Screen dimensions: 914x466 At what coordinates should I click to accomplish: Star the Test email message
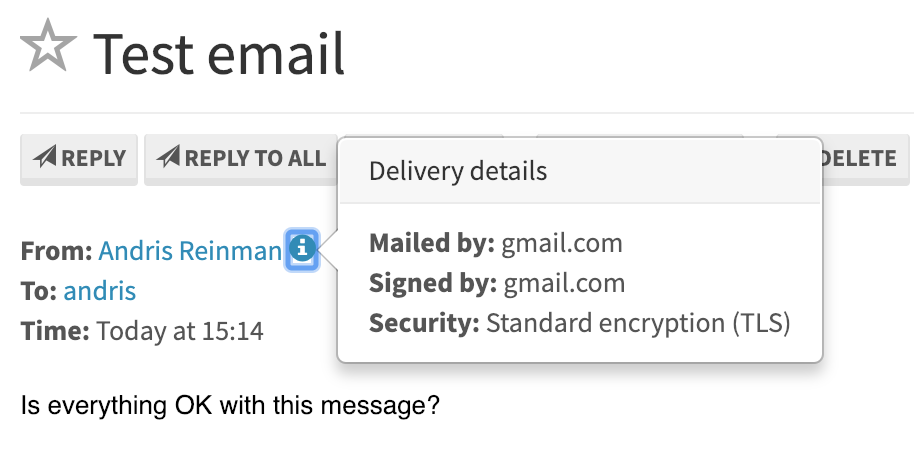tap(48, 45)
